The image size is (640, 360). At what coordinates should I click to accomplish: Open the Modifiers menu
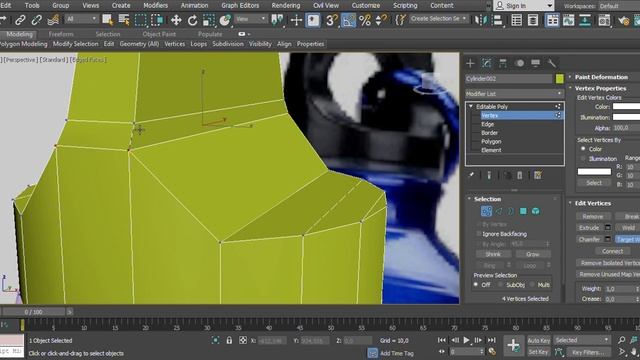(156, 5)
